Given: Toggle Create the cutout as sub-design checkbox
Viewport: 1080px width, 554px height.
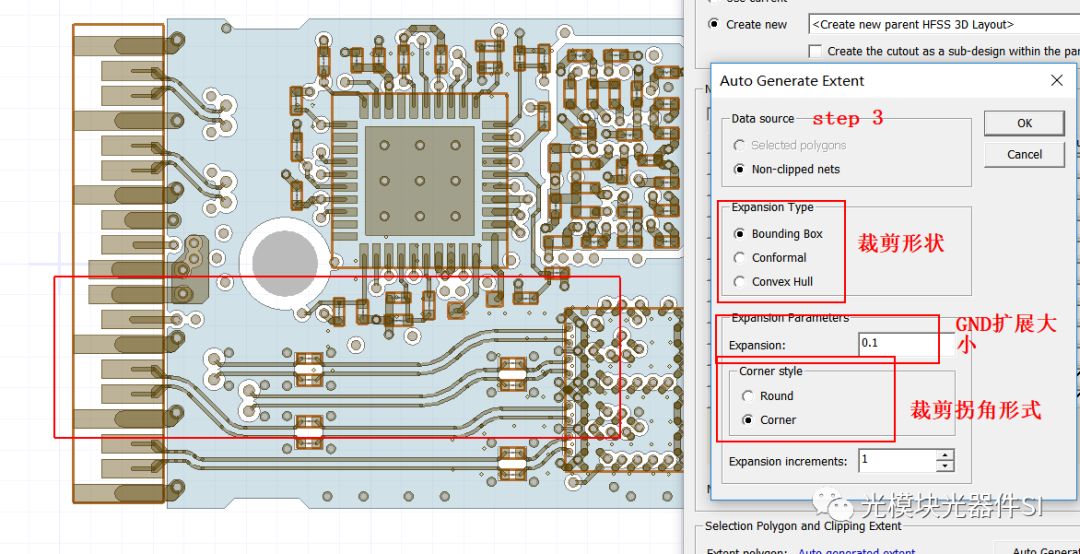Looking at the screenshot, I should pyautogui.click(x=816, y=51).
